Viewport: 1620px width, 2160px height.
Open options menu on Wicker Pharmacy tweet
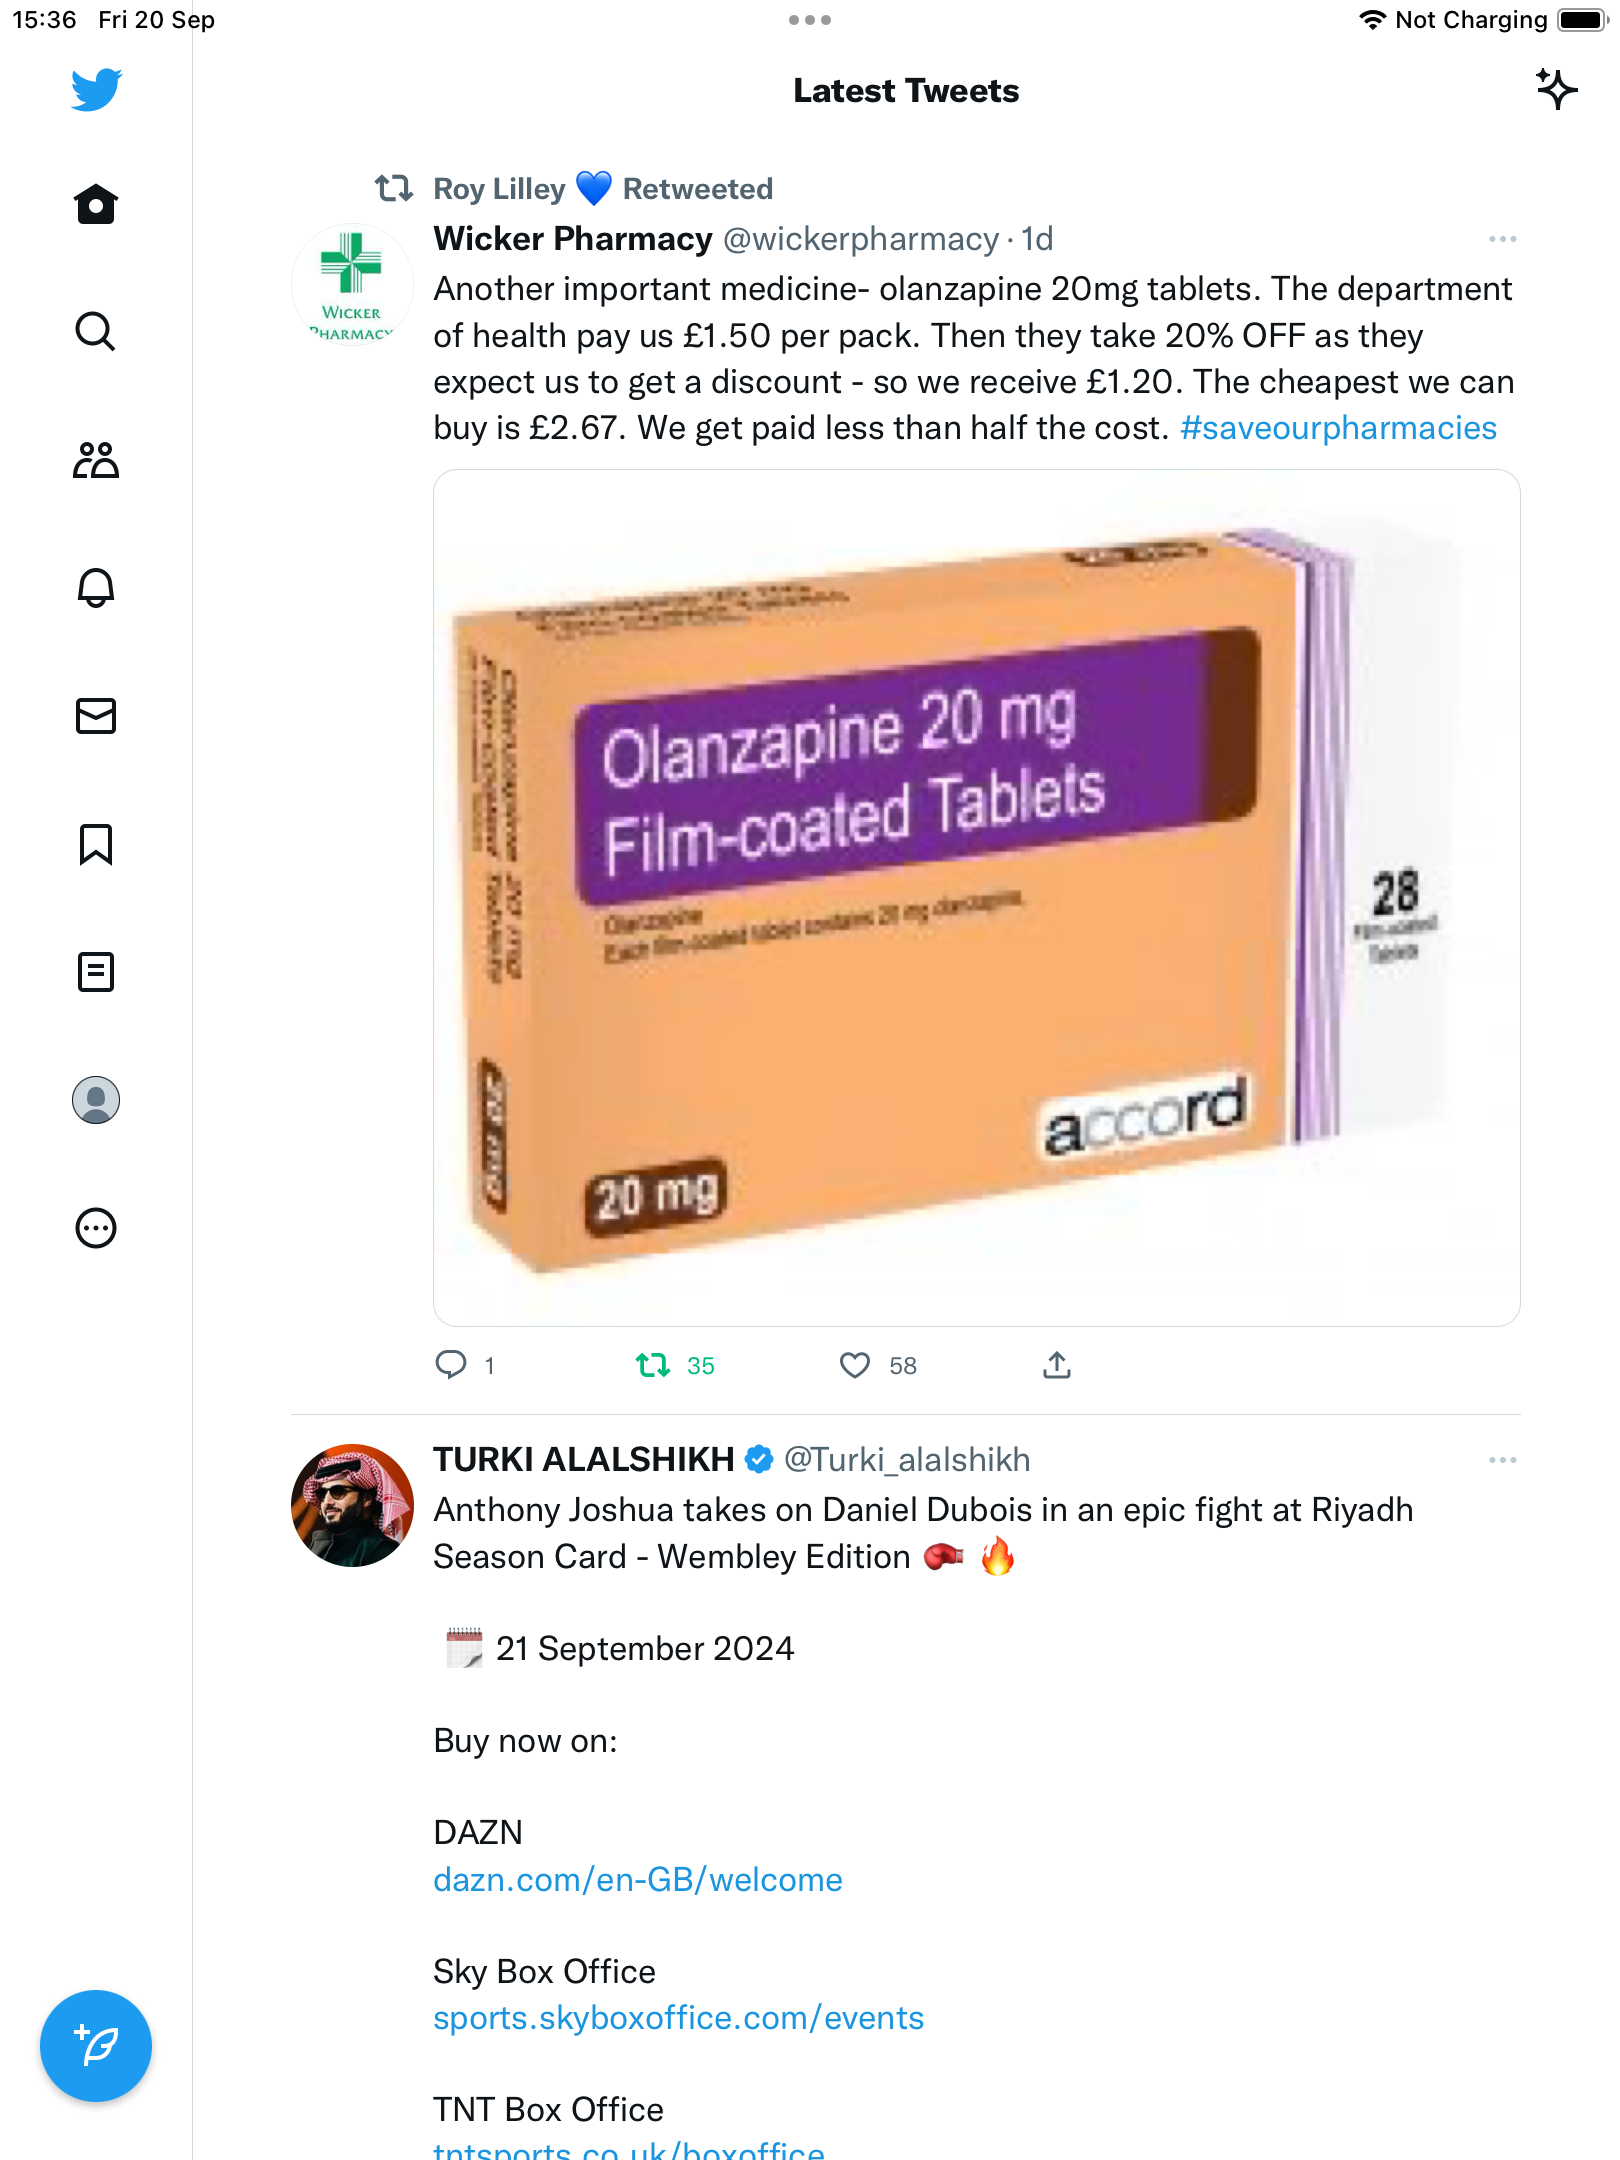[x=1502, y=239]
